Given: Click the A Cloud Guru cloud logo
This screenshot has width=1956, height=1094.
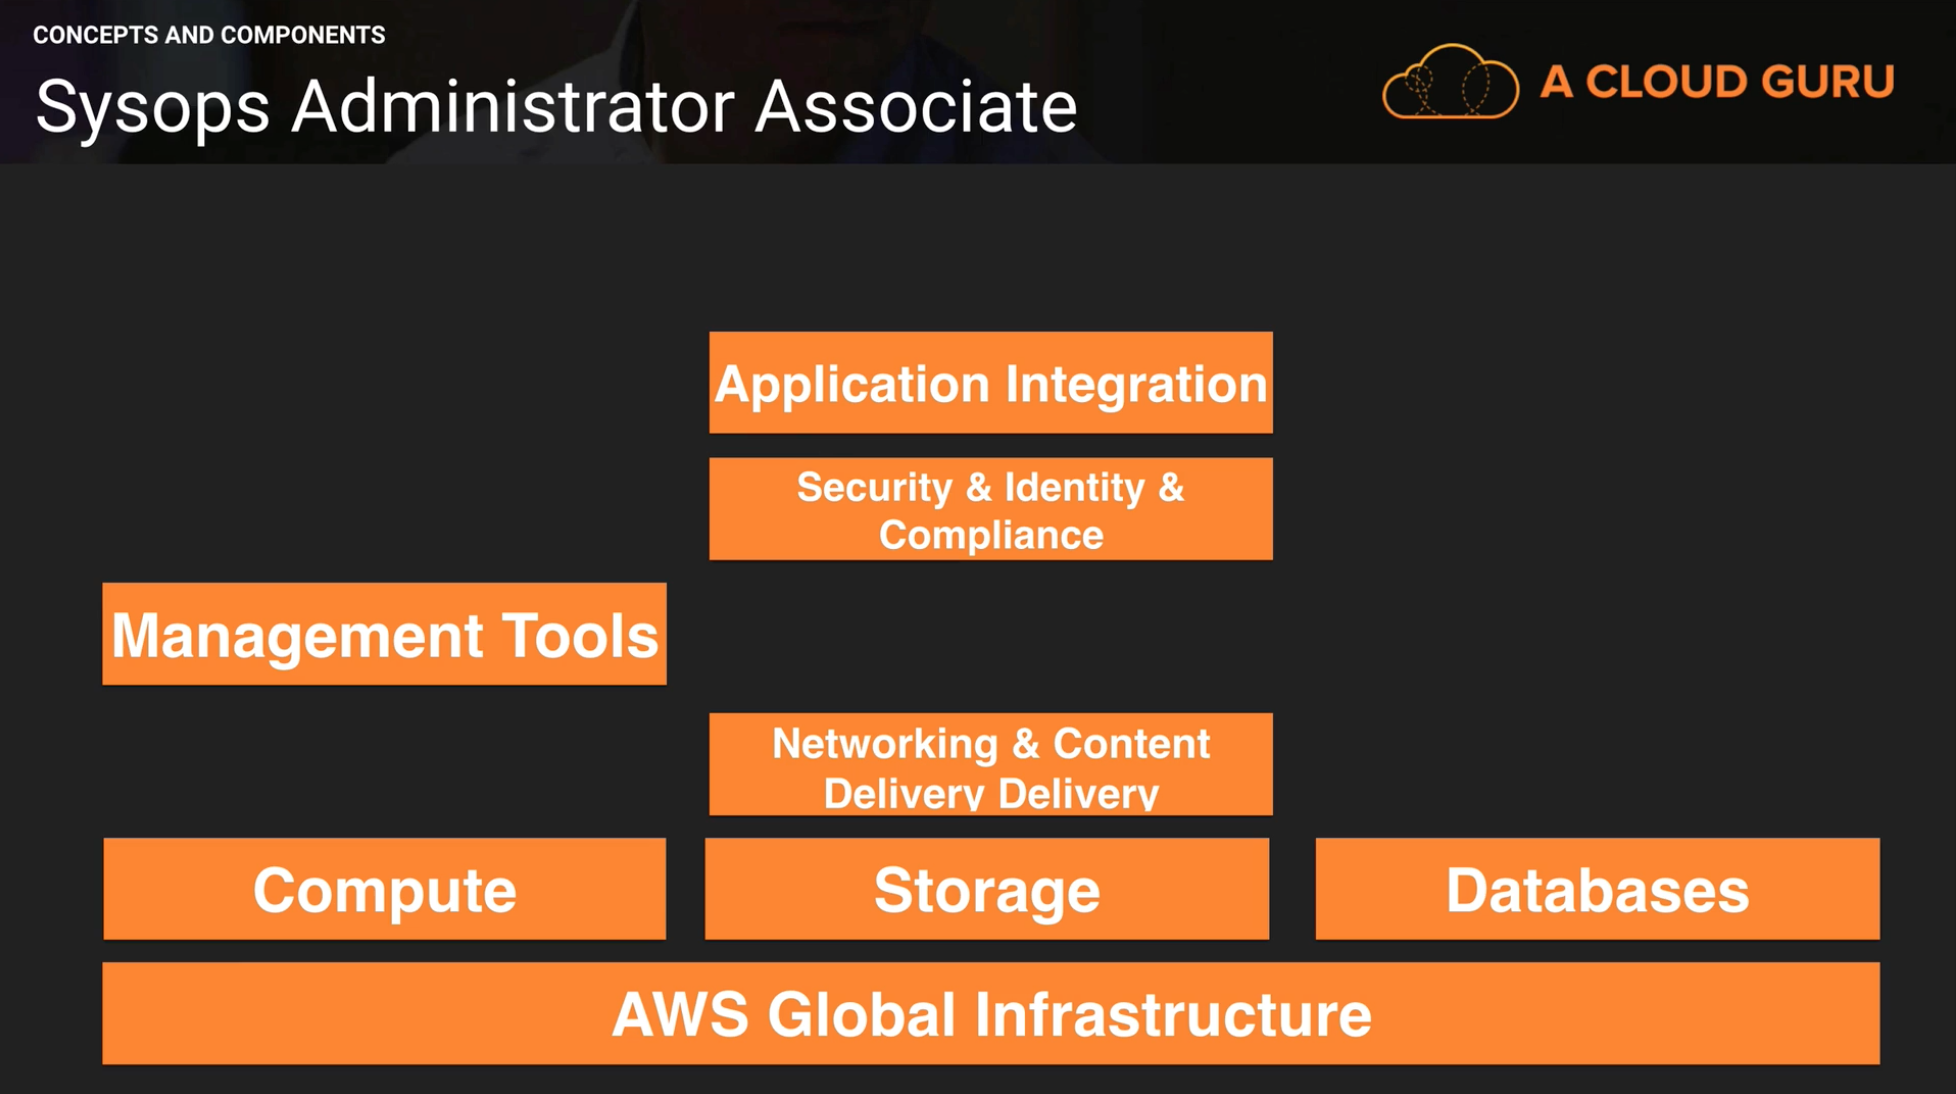Looking at the screenshot, I should pyautogui.click(x=1450, y=83).
